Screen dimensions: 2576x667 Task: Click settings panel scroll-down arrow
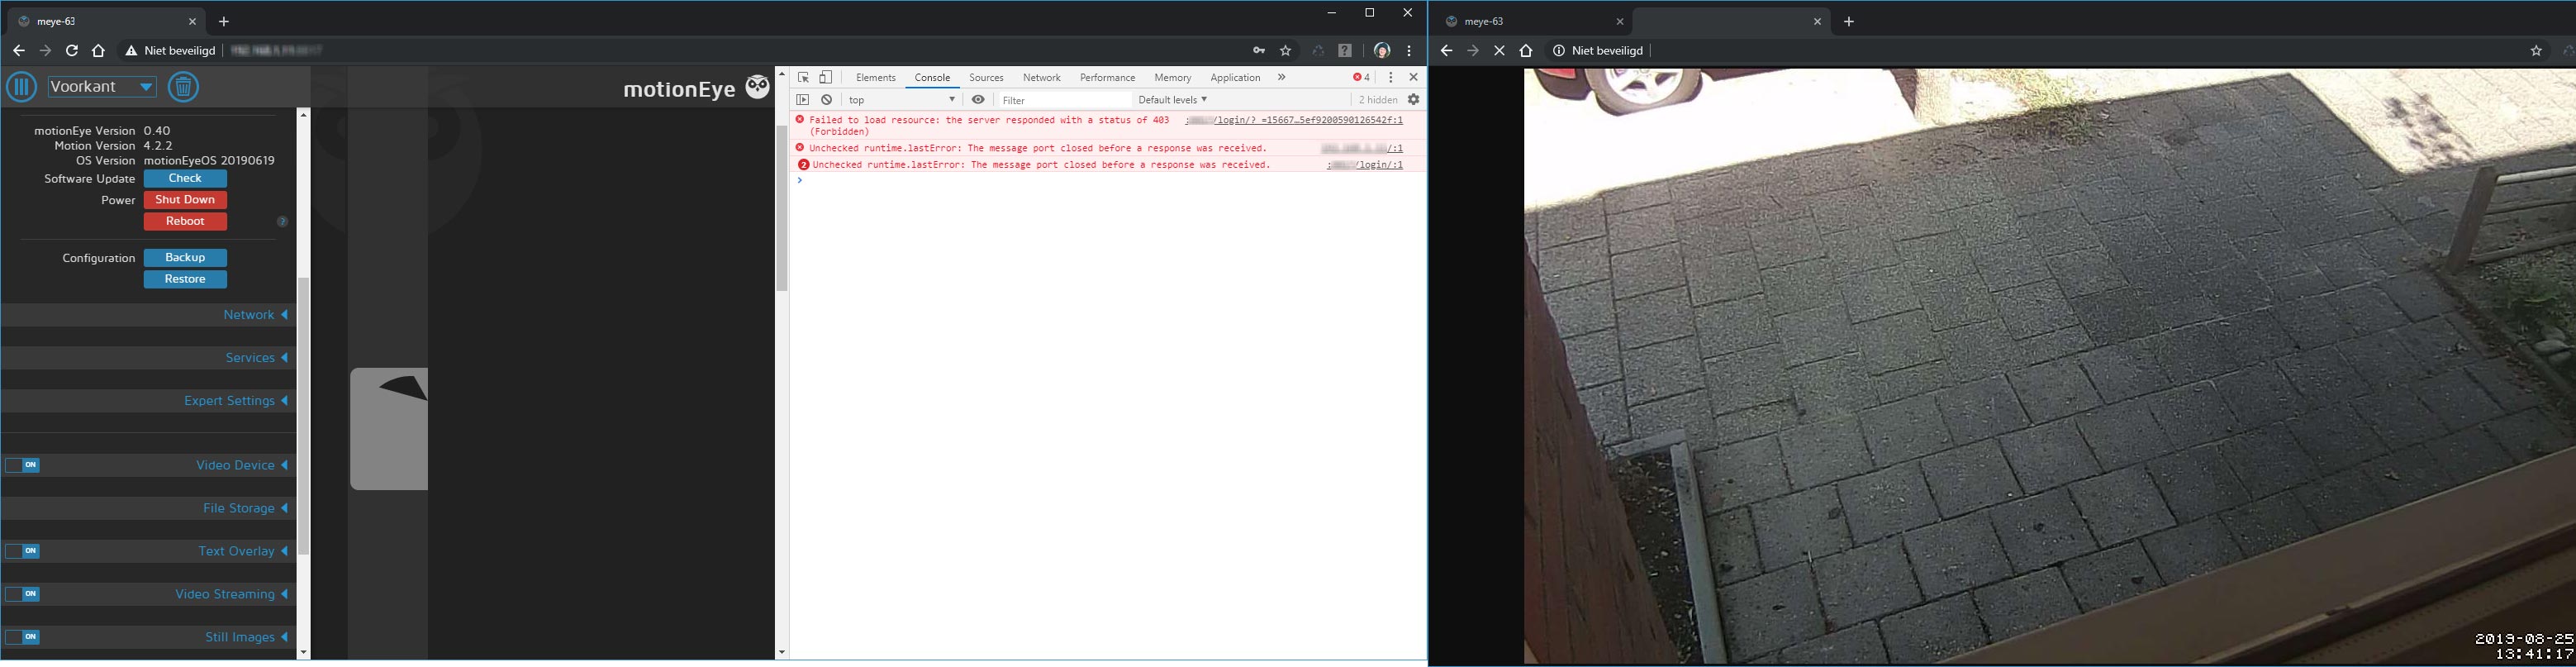tap(303, 653)
